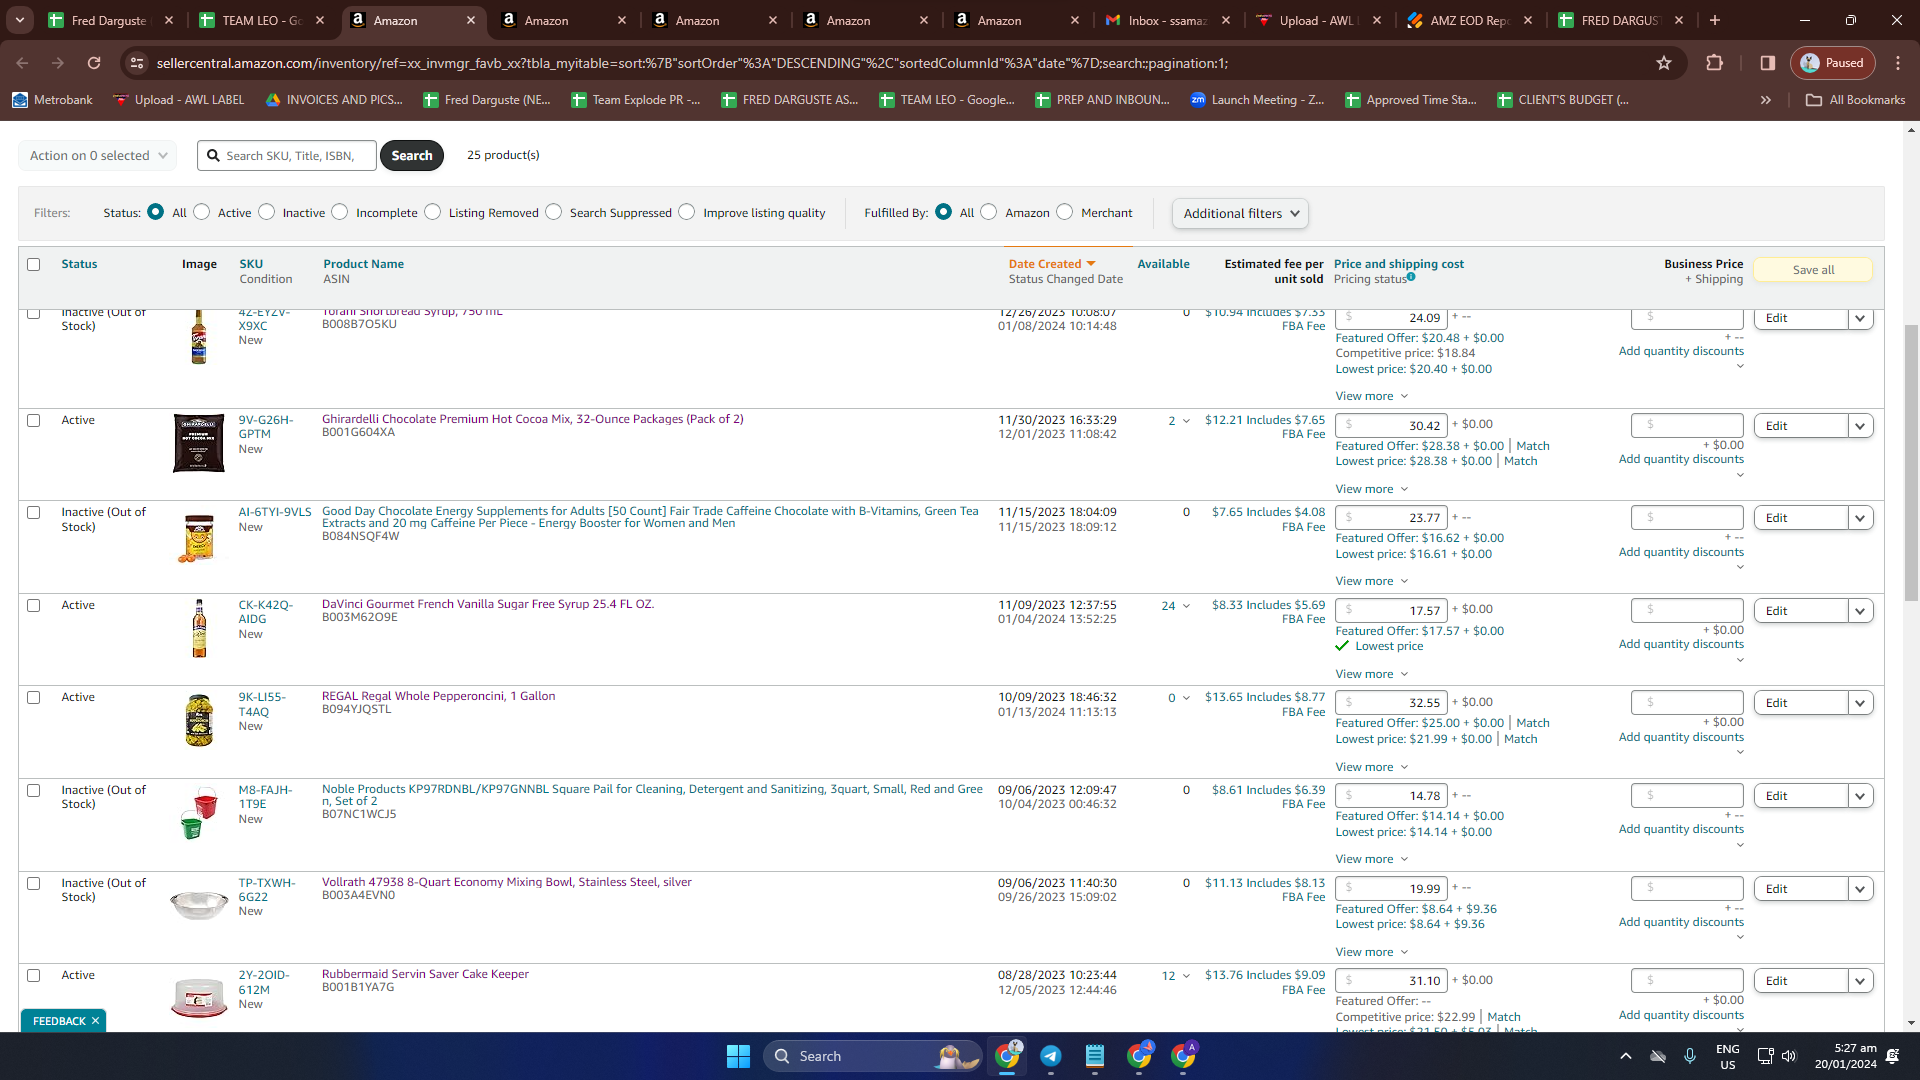Open the browser extensions puzzle icon
Screen dimensions: 1920x1080
(x=1714, y=63)
